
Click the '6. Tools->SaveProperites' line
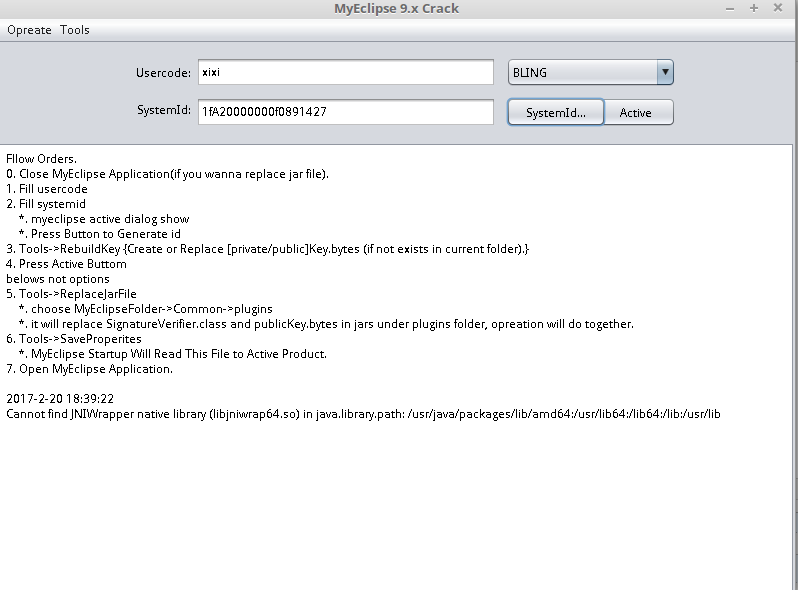[74, 339]
